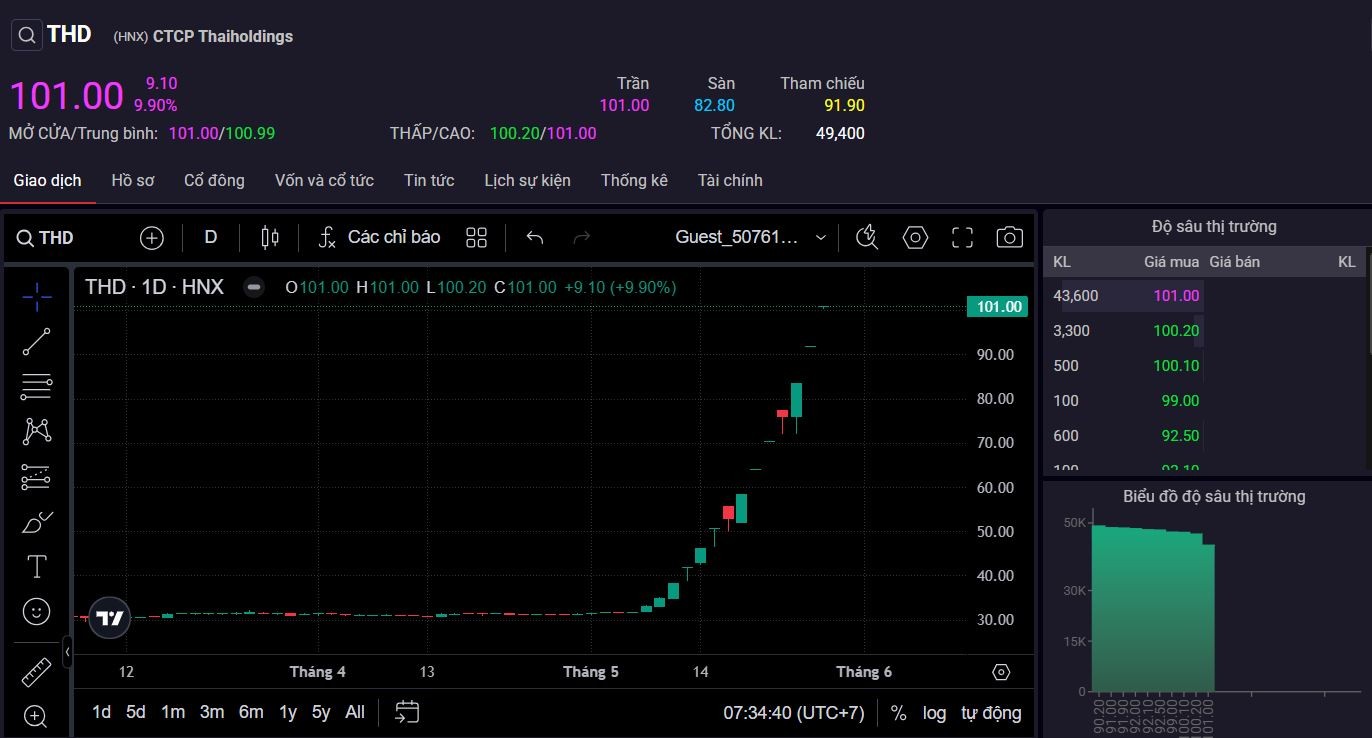This screenshot has height=738, width=1372.
Task: Show All chart history range
Action: tap(355, 712)
